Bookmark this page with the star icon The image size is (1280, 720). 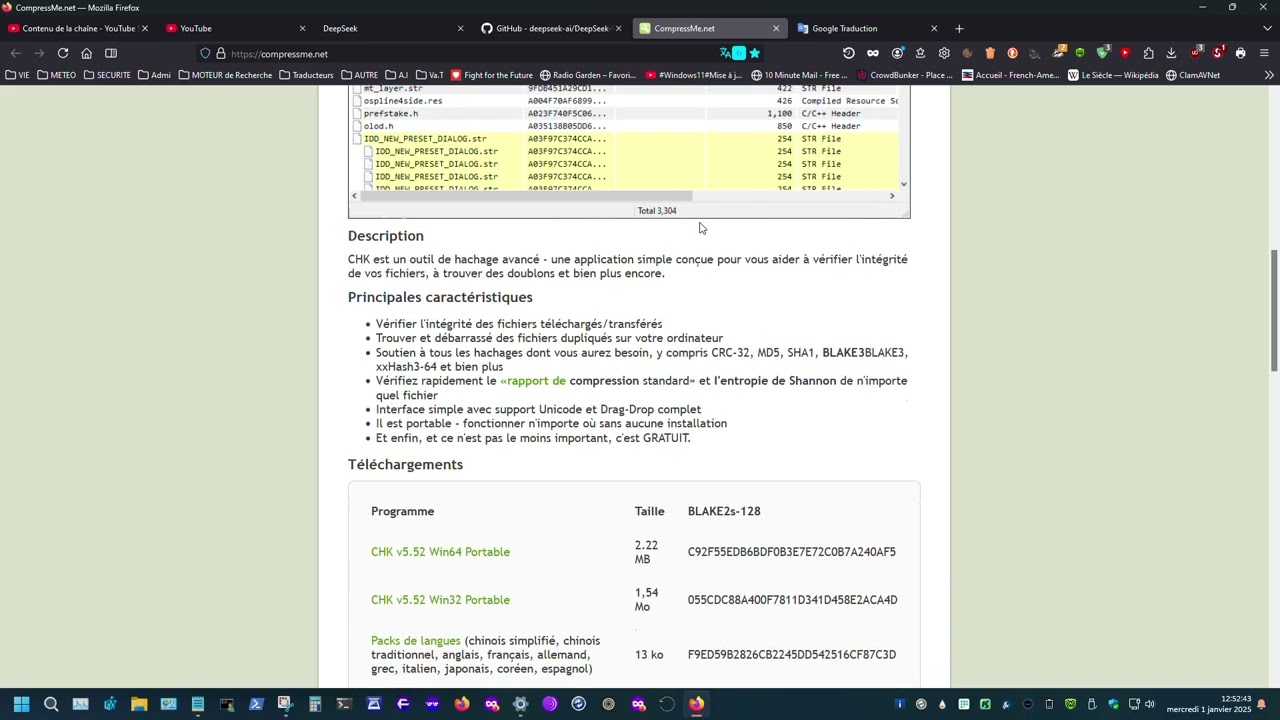point(755,53)
